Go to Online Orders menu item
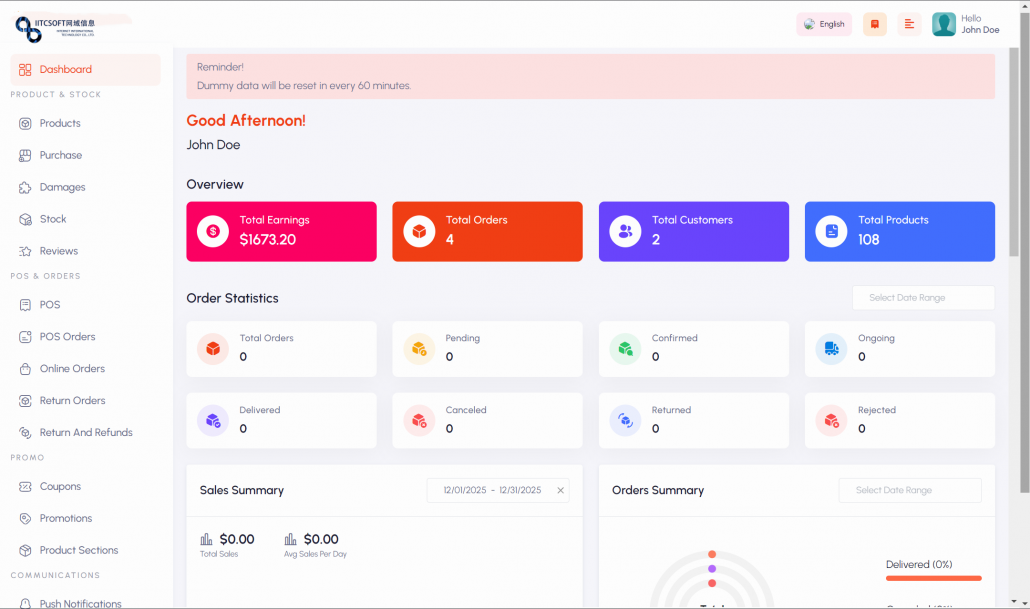 click(72, 369)
